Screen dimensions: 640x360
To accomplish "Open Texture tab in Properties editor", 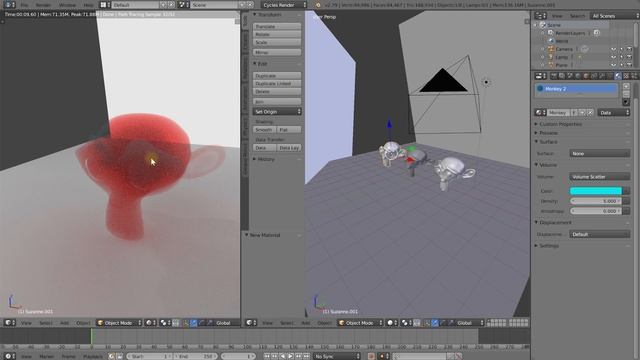I will pyautogui.click(x=626, y=76).
